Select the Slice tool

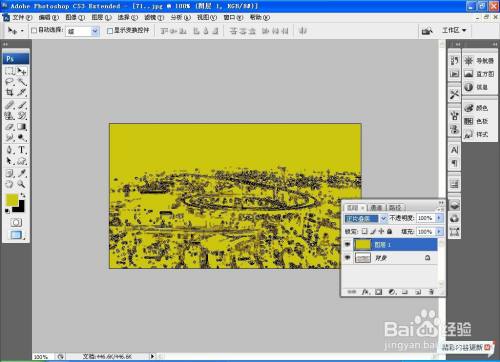pos(22,92)
